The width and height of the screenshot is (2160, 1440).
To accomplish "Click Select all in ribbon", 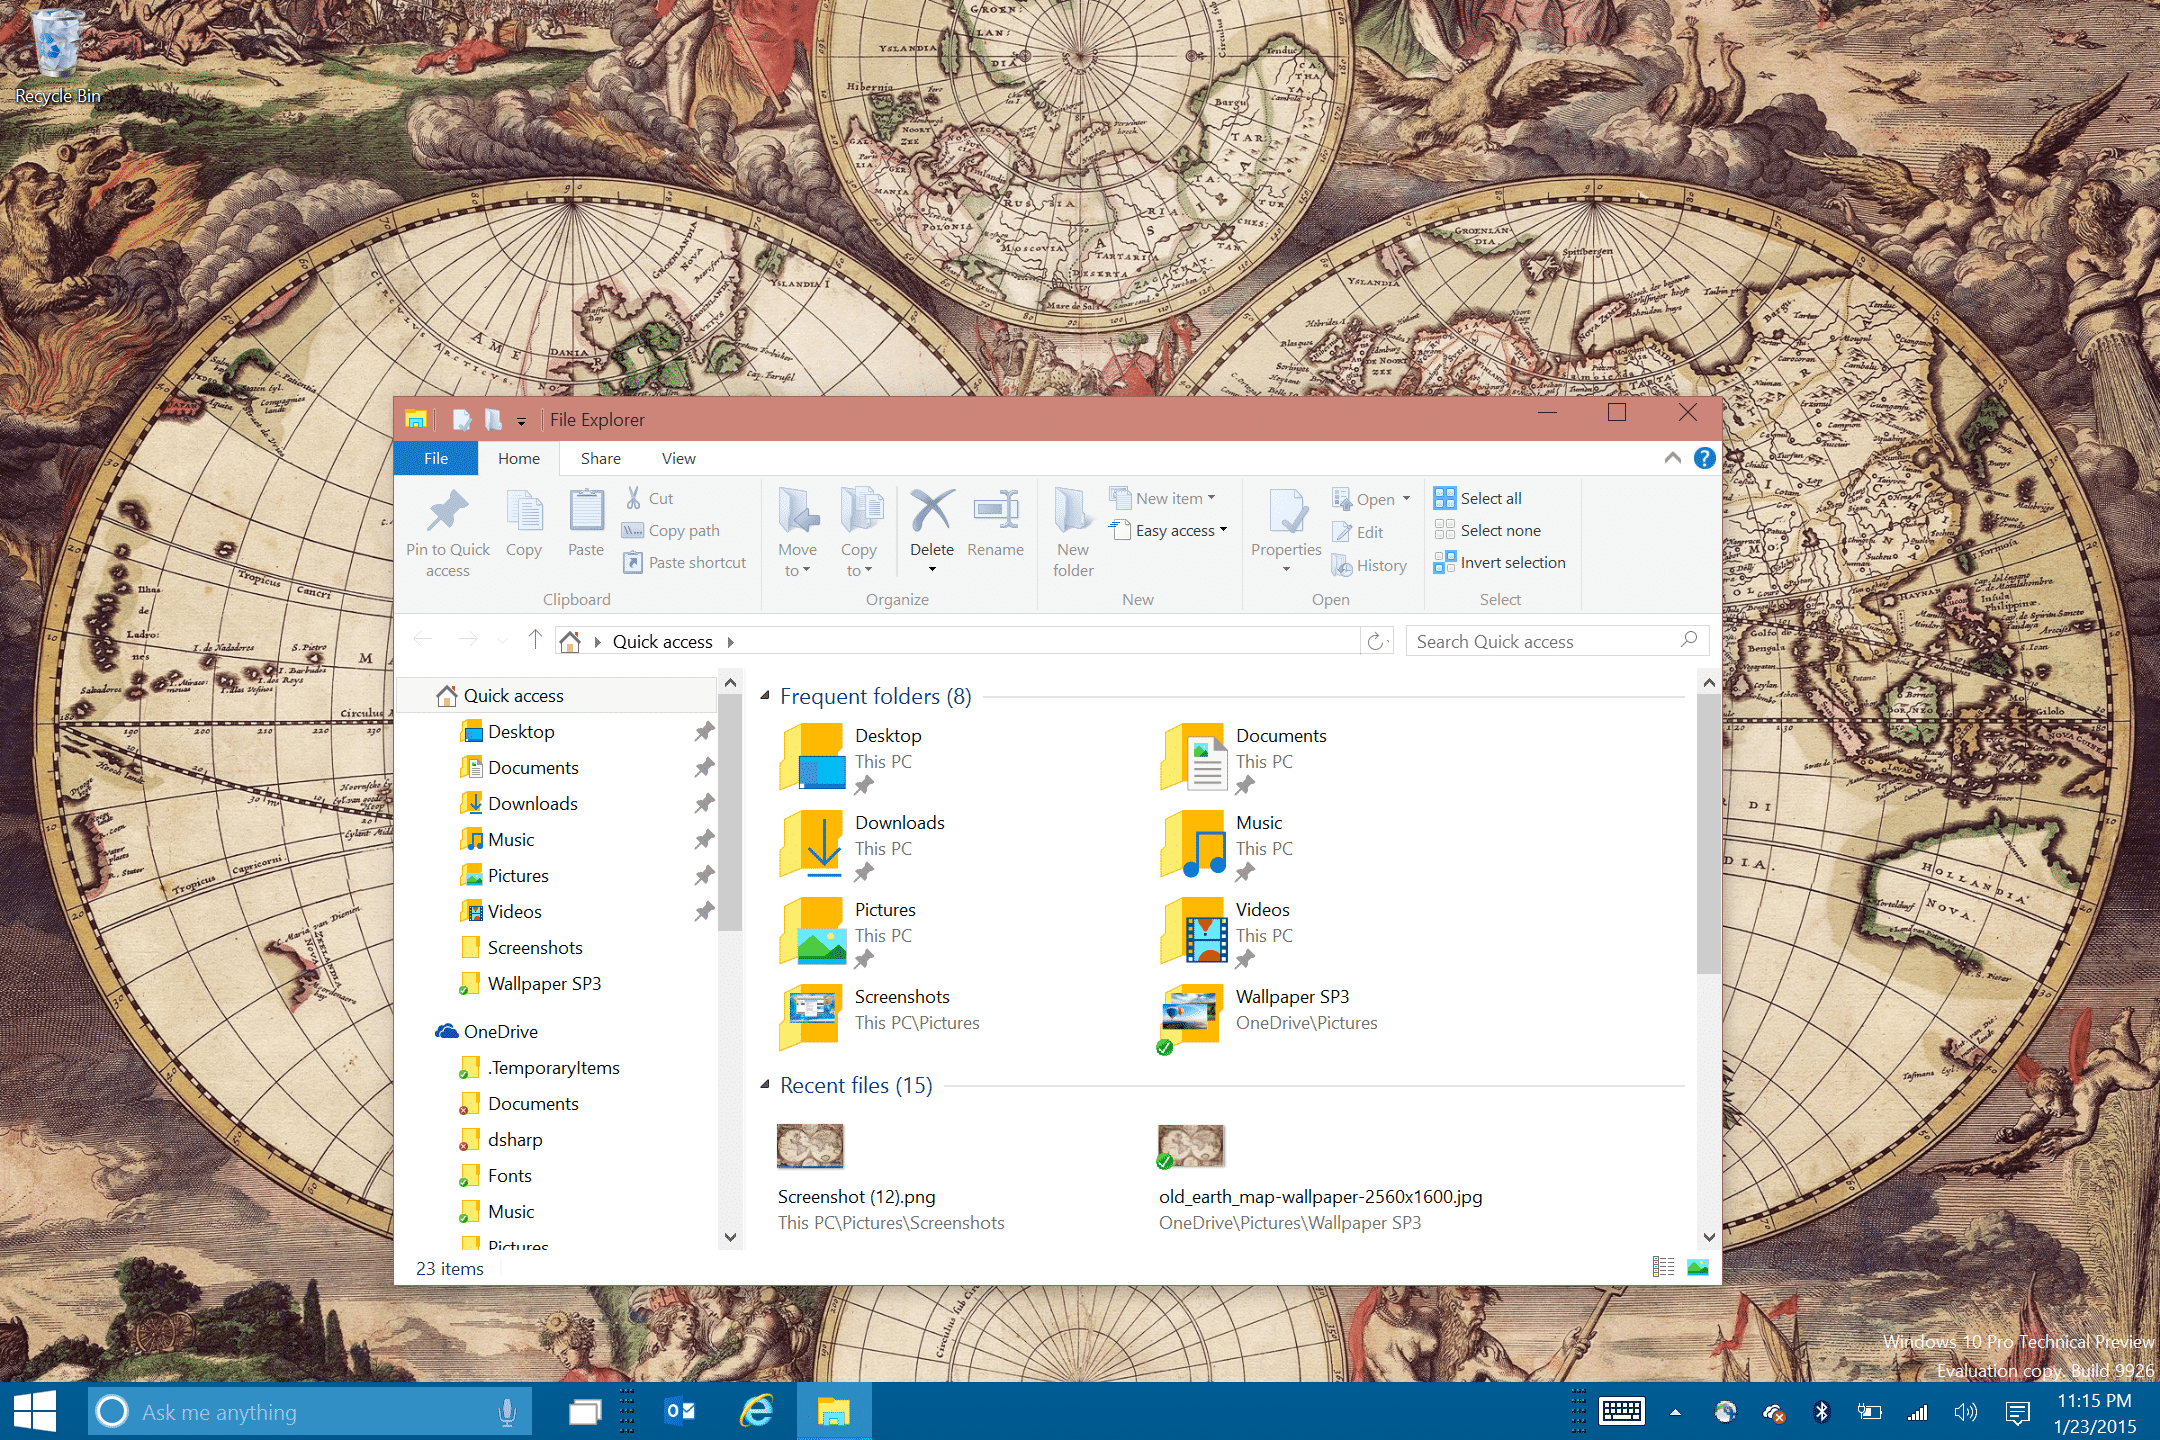I will [x=1478, y=498].
